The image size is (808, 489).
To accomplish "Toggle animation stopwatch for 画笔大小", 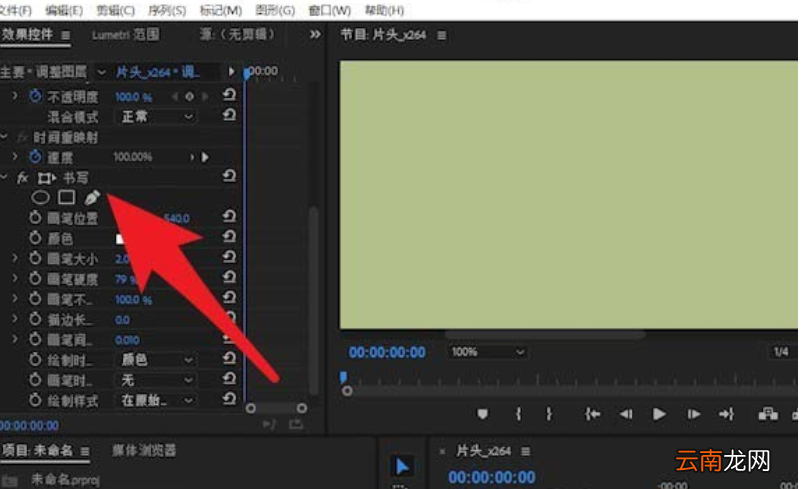I will pyautogui.click(x=35, y=258).
